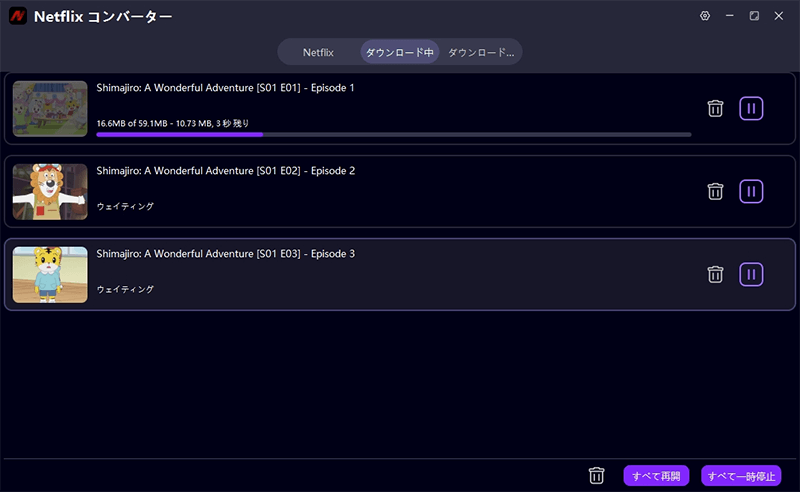Screen dimensions: 800x492
Task: Switch to the Netflix tab
Action: click(318, 52)
